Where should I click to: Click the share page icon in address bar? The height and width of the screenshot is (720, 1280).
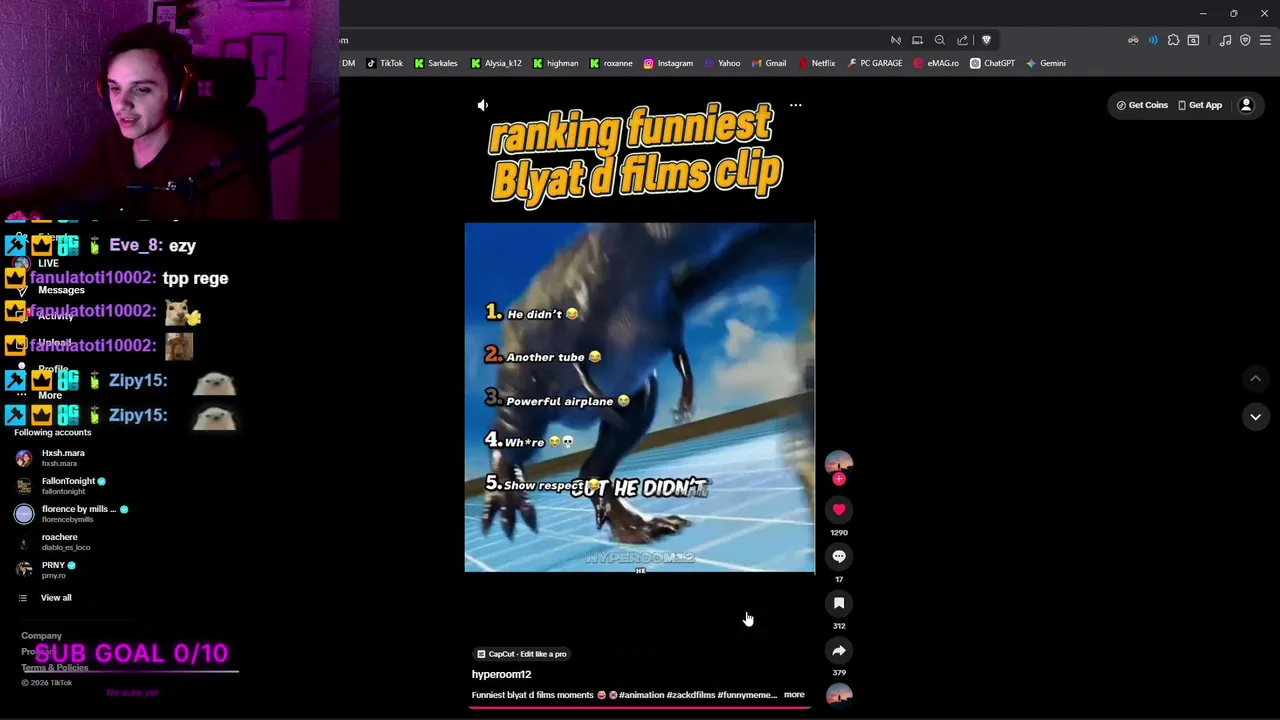(962, 40)
